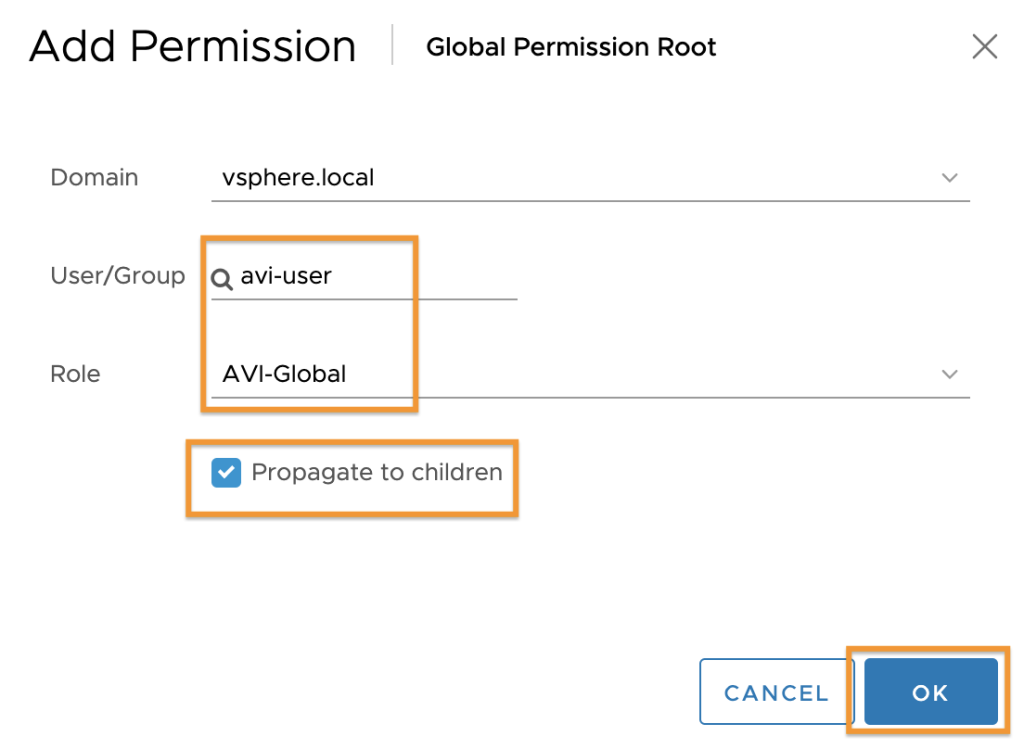Click the User/Group field label
This screenshot has width=1024, height=749.
[118, 276]
